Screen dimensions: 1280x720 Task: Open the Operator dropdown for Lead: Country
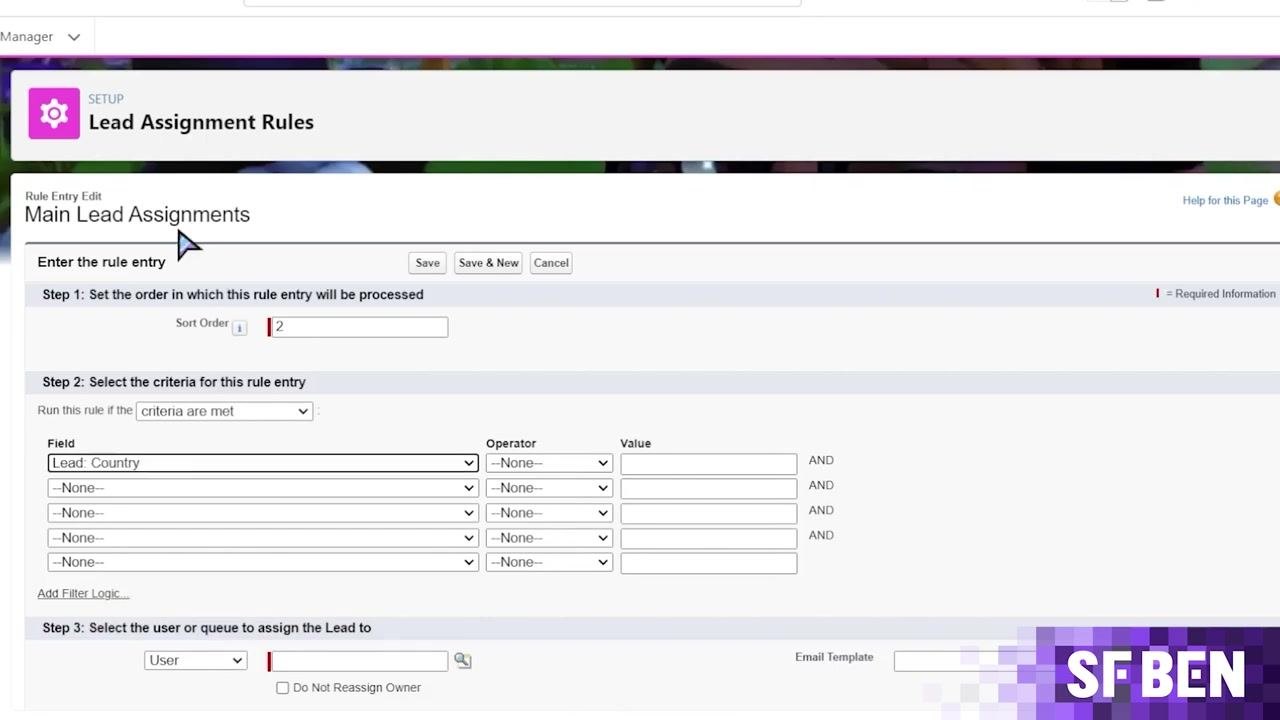549,463
